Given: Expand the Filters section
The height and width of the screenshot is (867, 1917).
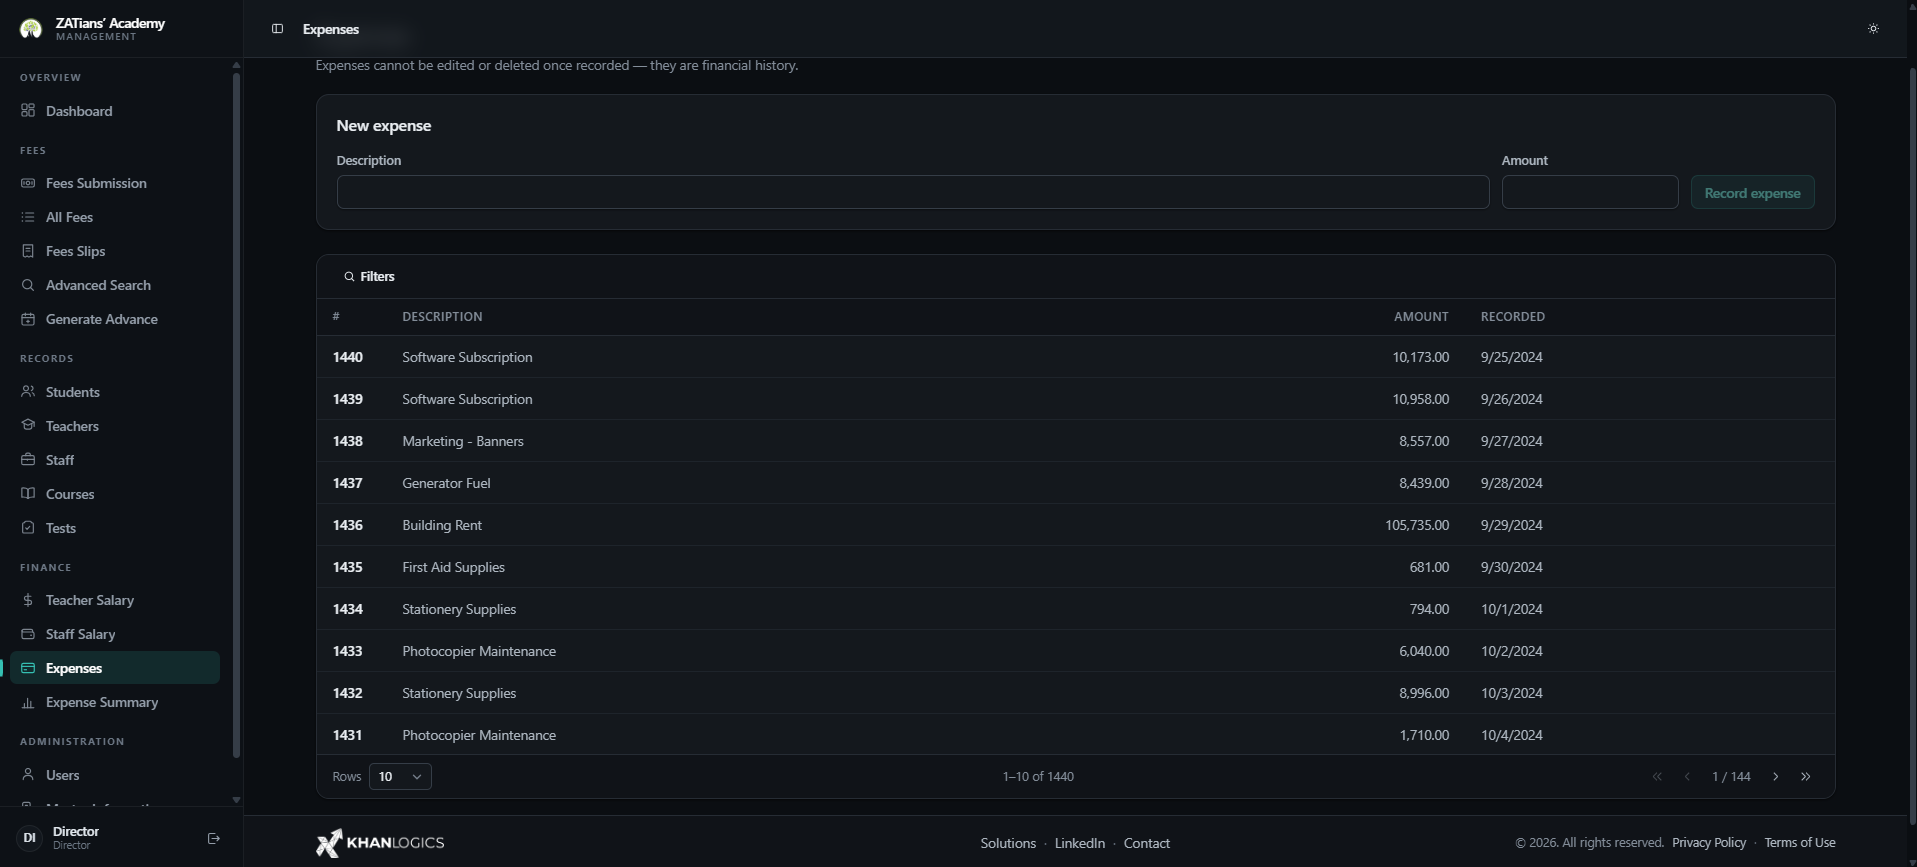Looking at the screenshot, I should click(x=369, y=277).
